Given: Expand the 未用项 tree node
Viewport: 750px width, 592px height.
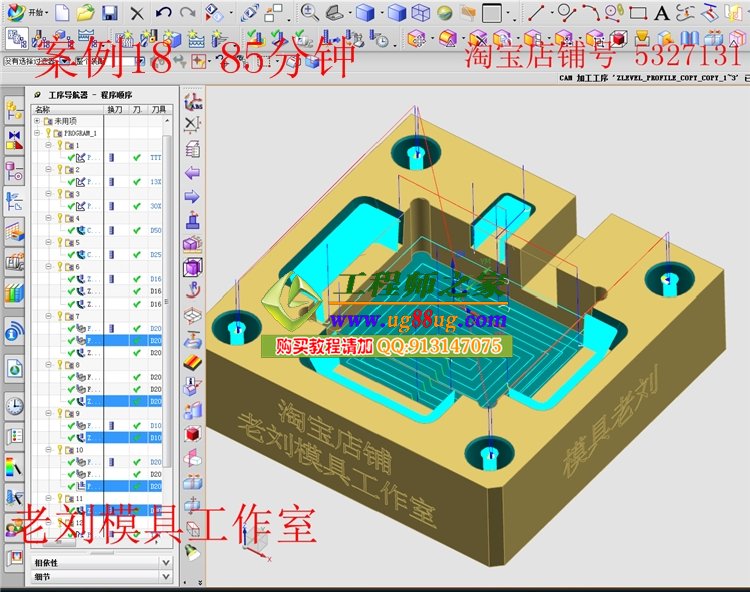Looking at the screenshot, I should (37, 120).
